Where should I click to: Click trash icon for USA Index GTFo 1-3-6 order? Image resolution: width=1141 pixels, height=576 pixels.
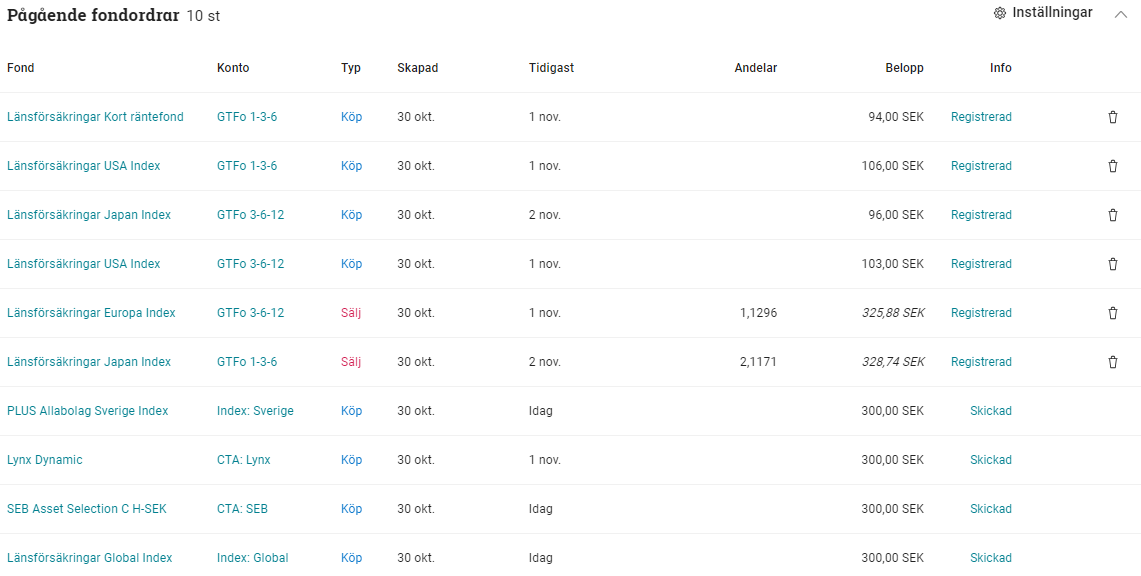pyautogui.click(x=1113, y=166)
